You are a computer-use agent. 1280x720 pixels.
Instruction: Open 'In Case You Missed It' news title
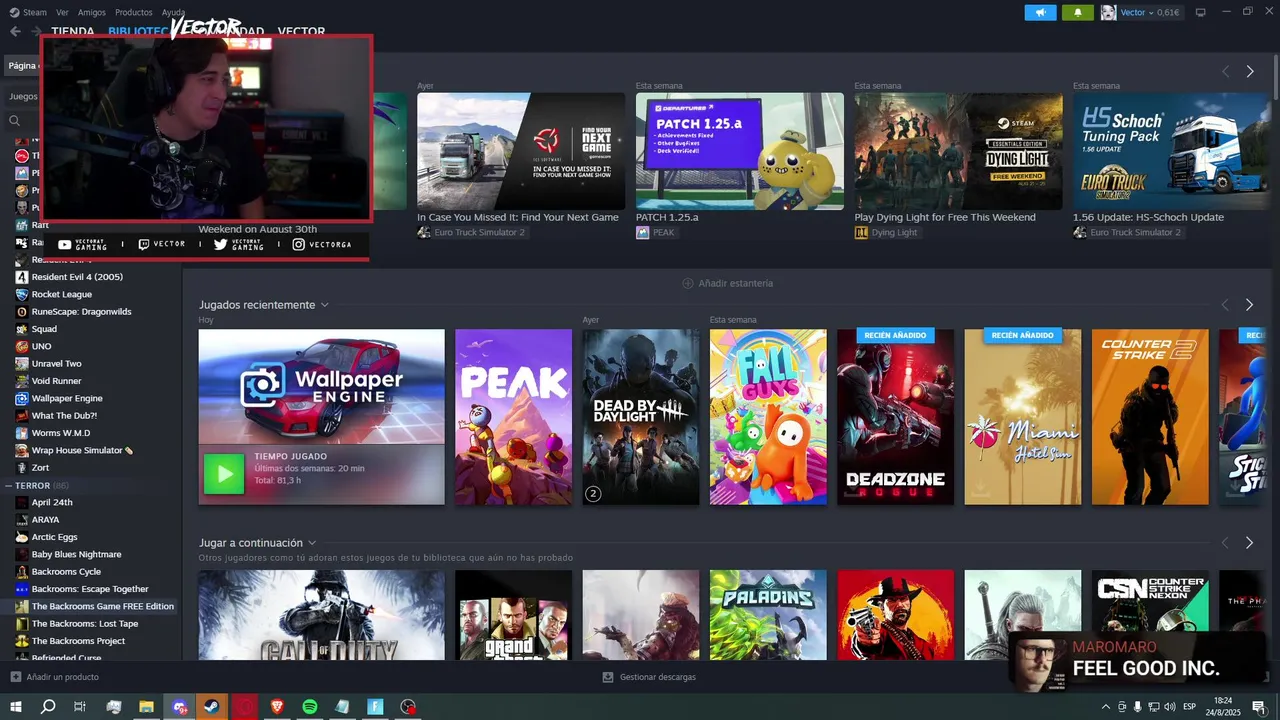click(518, 217)
